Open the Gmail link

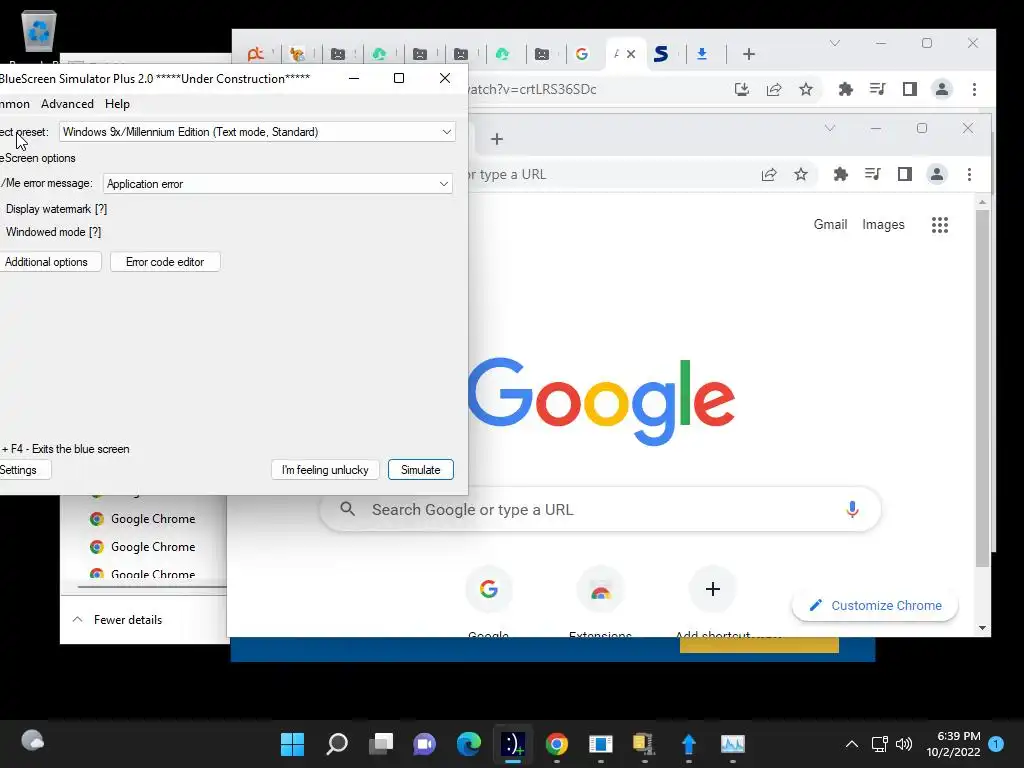pos(830,225)
